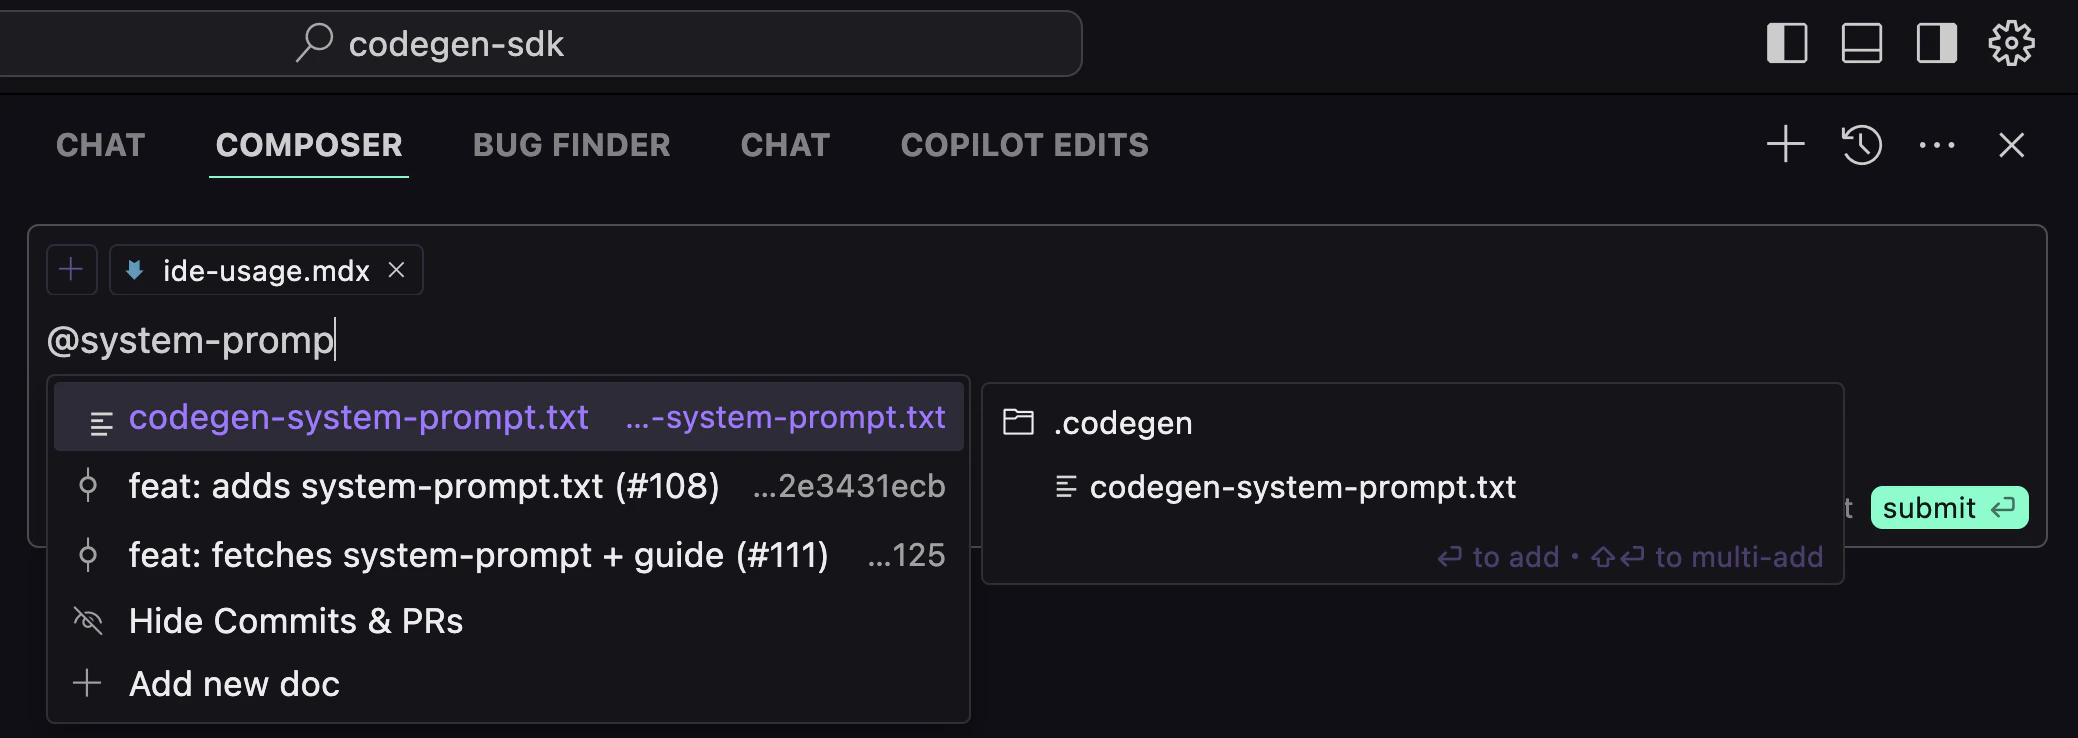
Task: Create new composer with the plus icon
Action: 1786,145
